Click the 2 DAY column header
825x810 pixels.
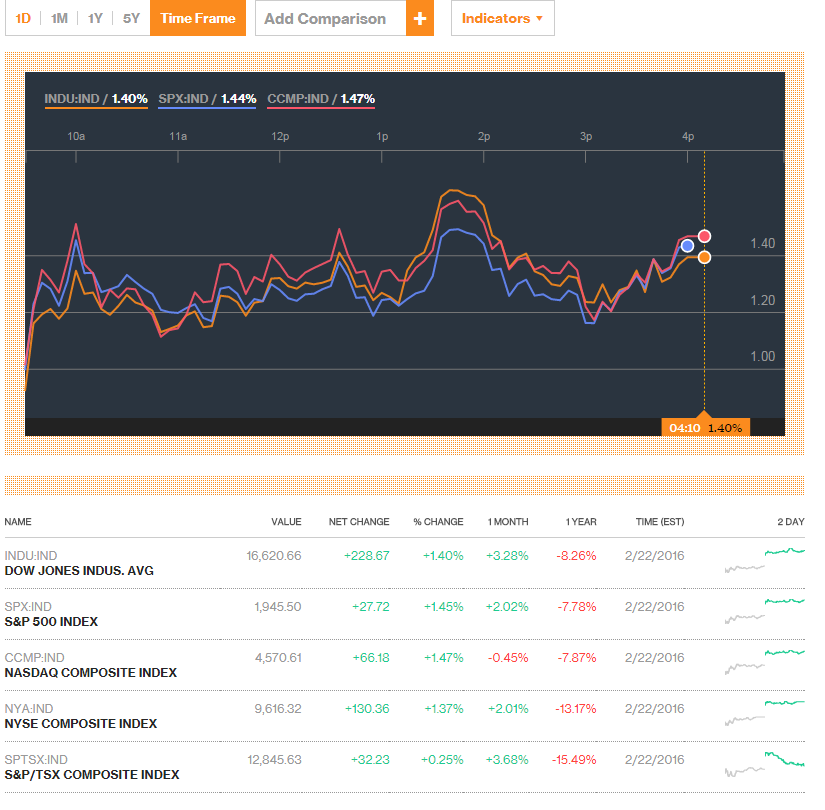791,522
